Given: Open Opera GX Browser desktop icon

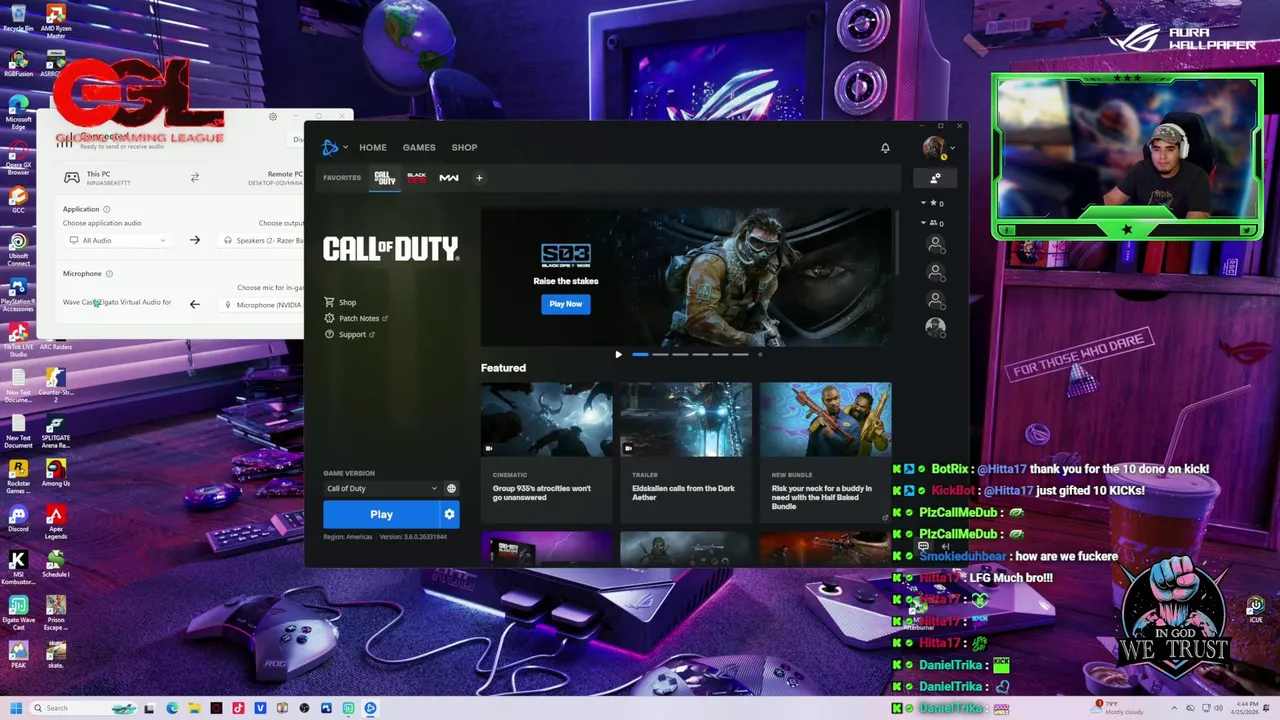Looking at the screenshot, I should (x=18, y=157).
